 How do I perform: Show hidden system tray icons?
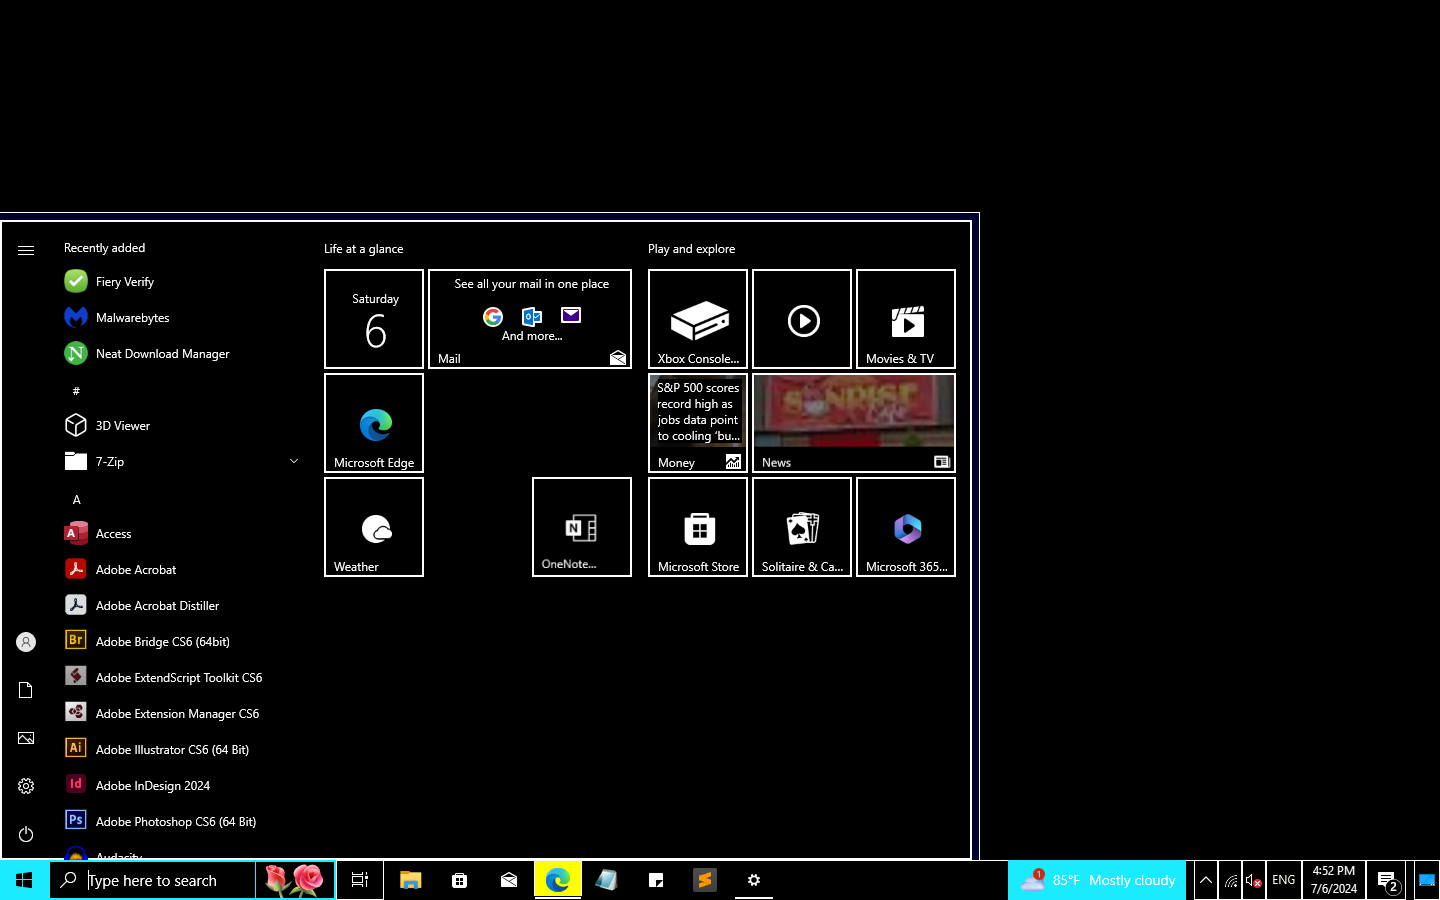click(x=1206, y=880)
